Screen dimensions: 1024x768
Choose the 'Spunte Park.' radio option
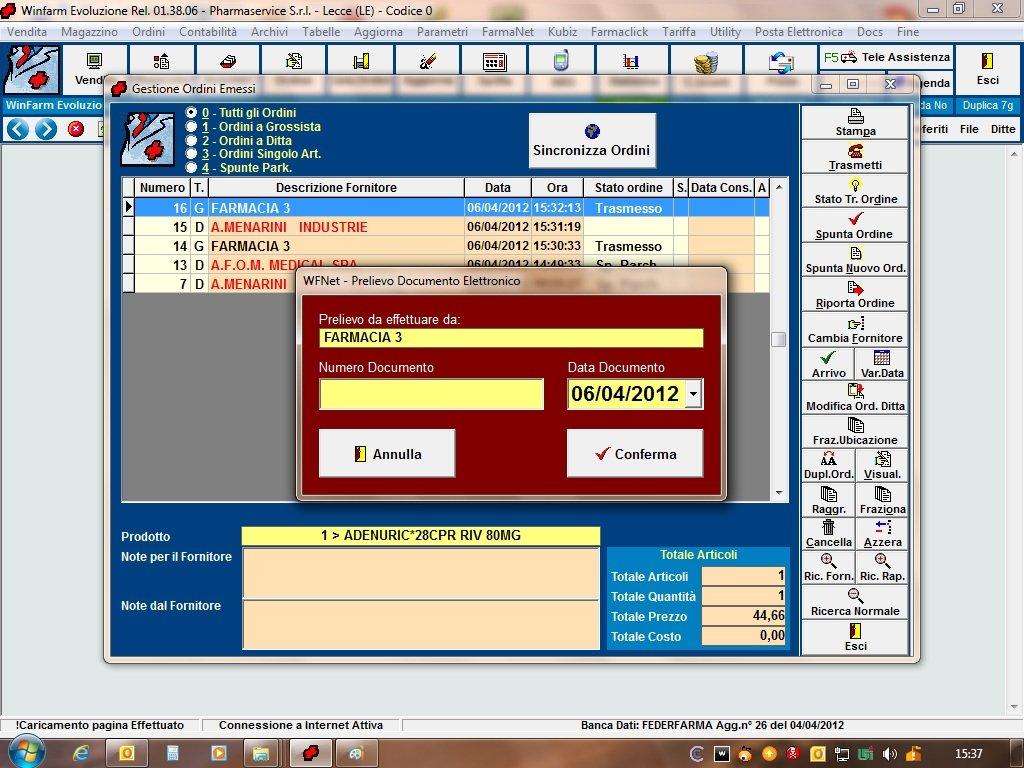coord(192,168)
